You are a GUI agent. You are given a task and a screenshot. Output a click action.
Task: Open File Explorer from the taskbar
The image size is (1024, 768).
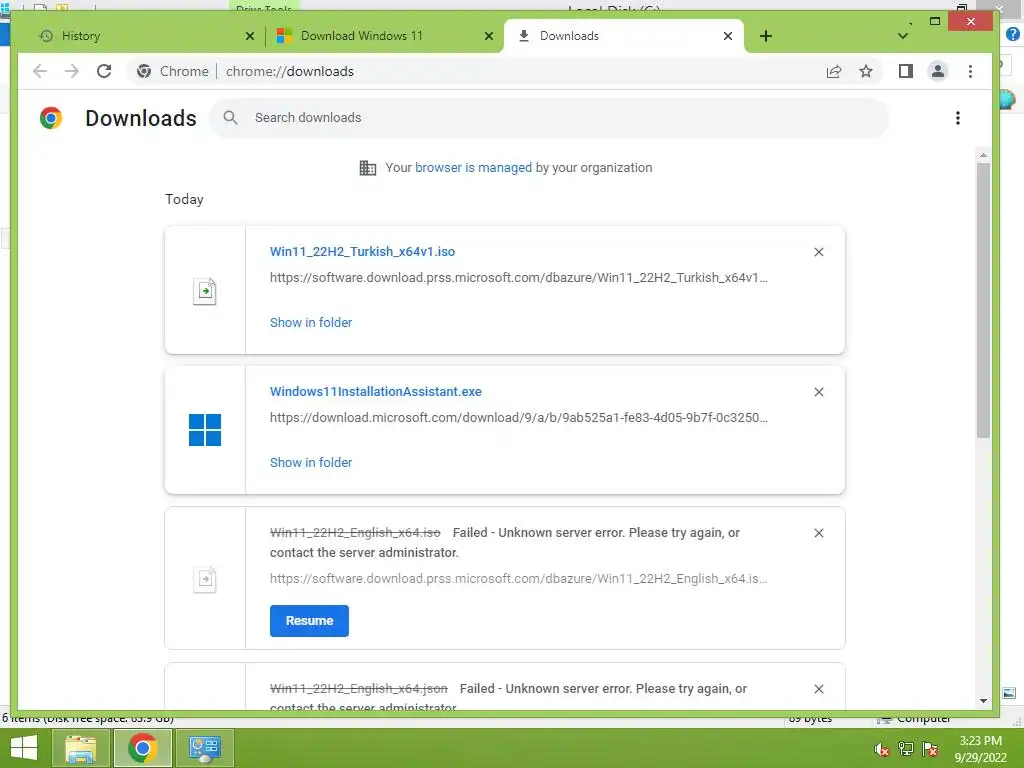(80, 748)
